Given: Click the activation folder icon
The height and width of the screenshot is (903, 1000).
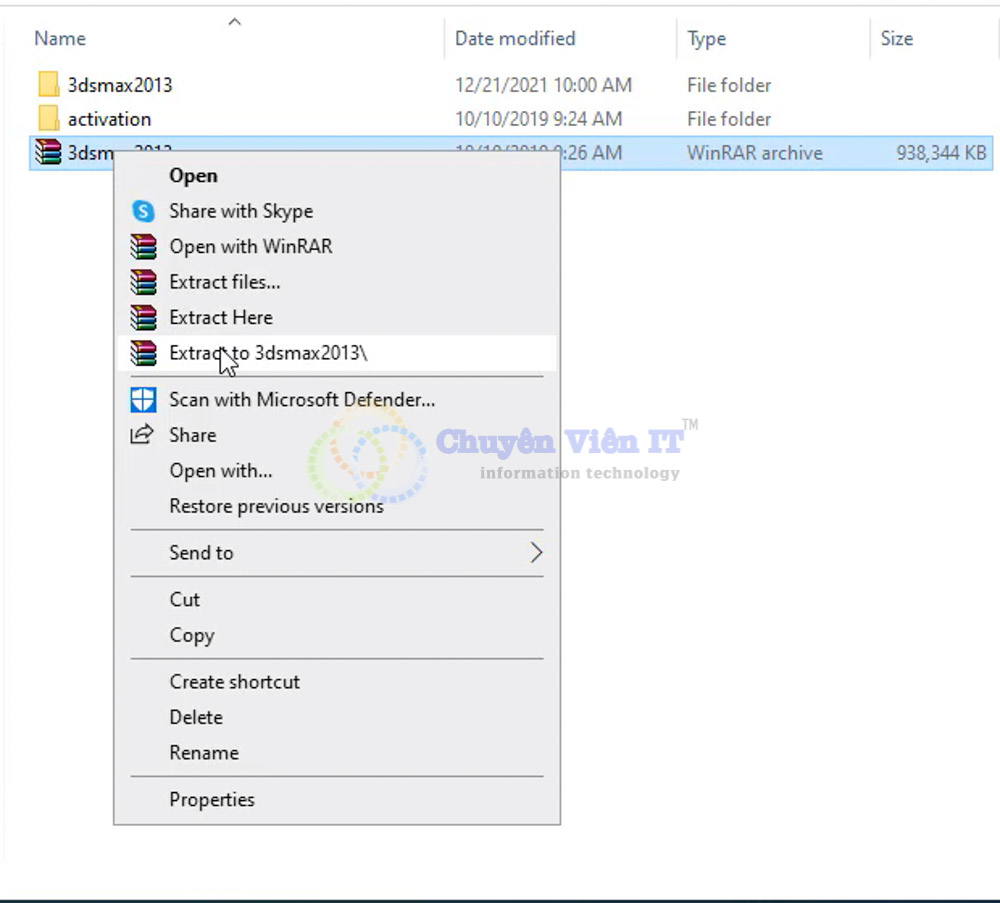Looking at the screenshot, I should click(48, 119).
